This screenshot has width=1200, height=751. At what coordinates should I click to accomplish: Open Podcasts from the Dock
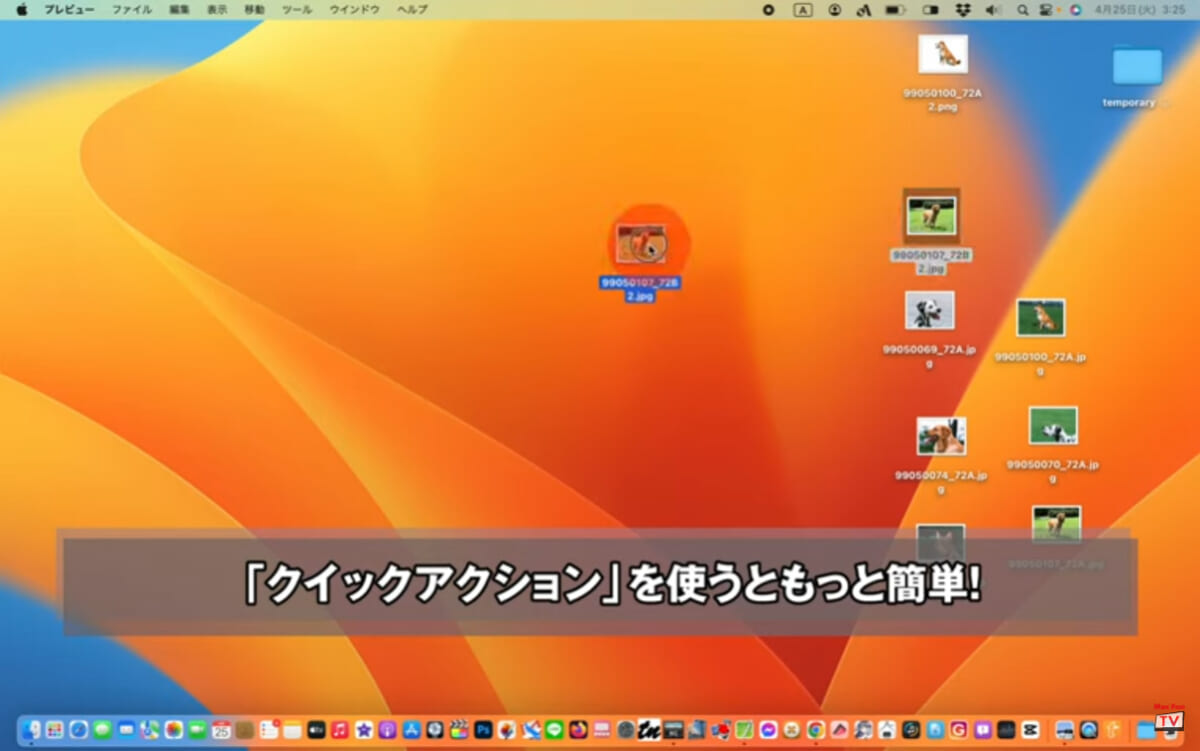coord(387,730)
